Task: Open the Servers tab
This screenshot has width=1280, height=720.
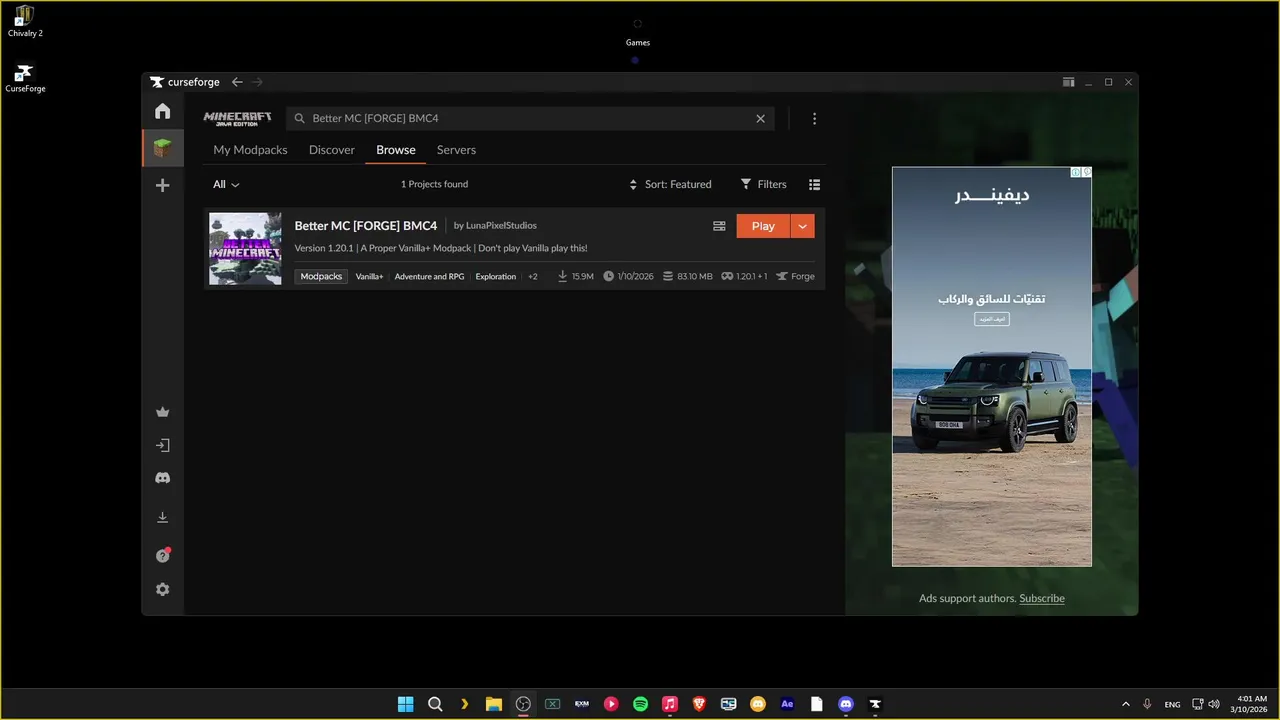Action: [x=456, y=150]
